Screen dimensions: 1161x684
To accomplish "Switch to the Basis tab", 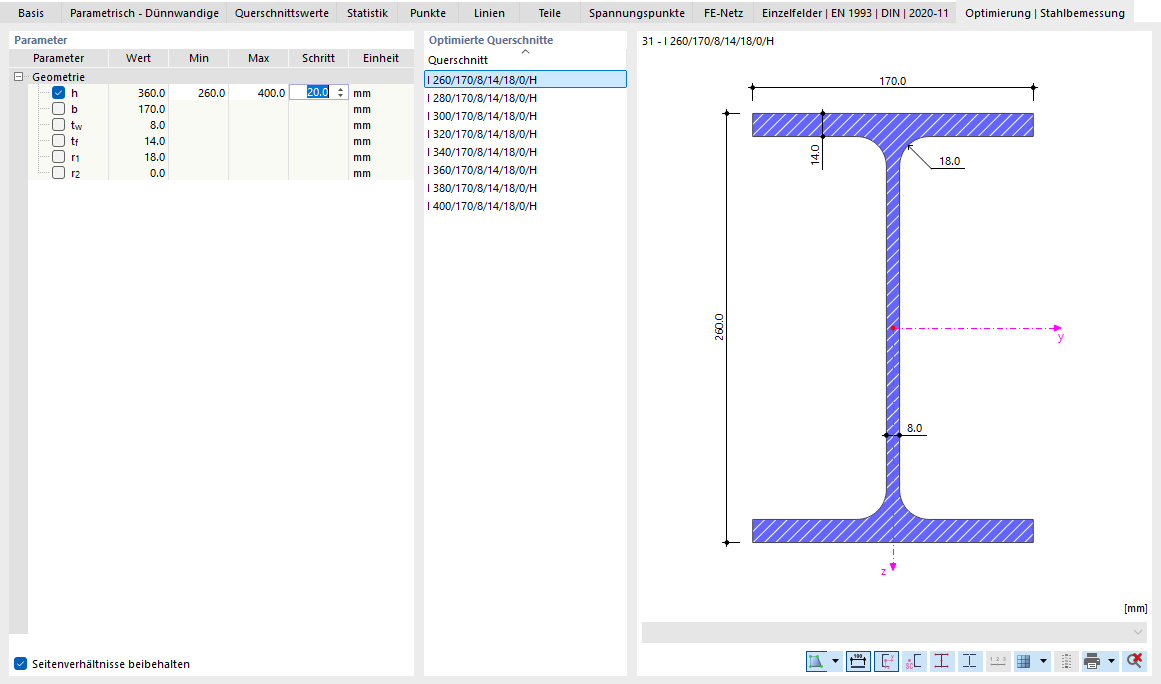I will (31, 13).
